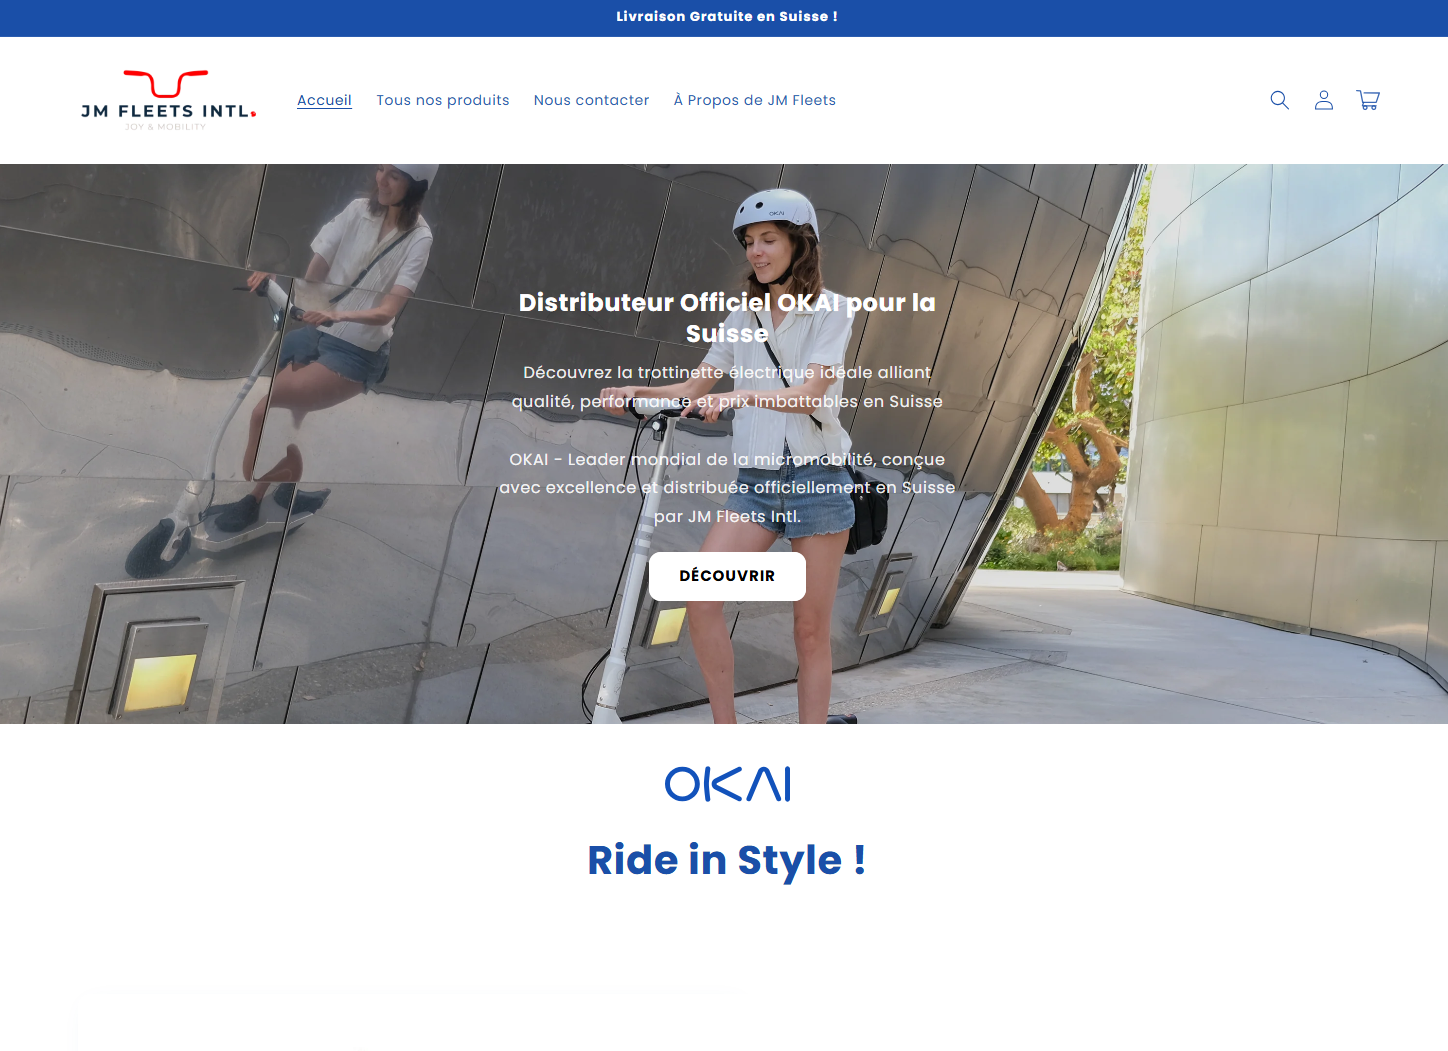
Task: Click the Ride in Style ! heading
Action: click(x=726, y=860)
